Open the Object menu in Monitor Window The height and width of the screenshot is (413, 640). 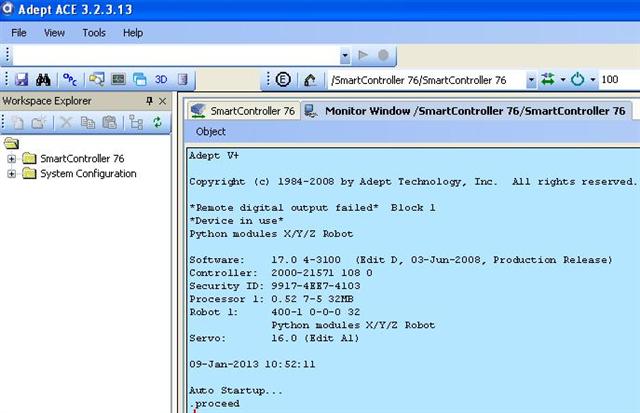(211, 131)
